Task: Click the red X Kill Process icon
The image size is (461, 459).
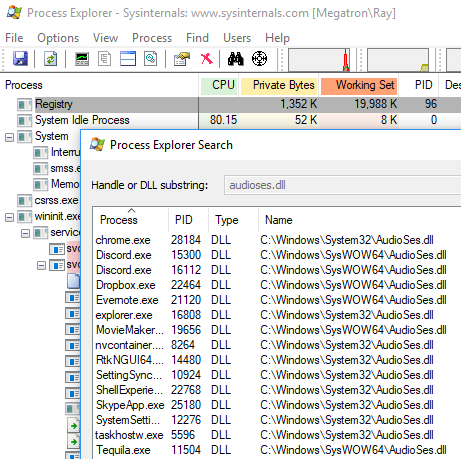Action: tap(206, 59)
